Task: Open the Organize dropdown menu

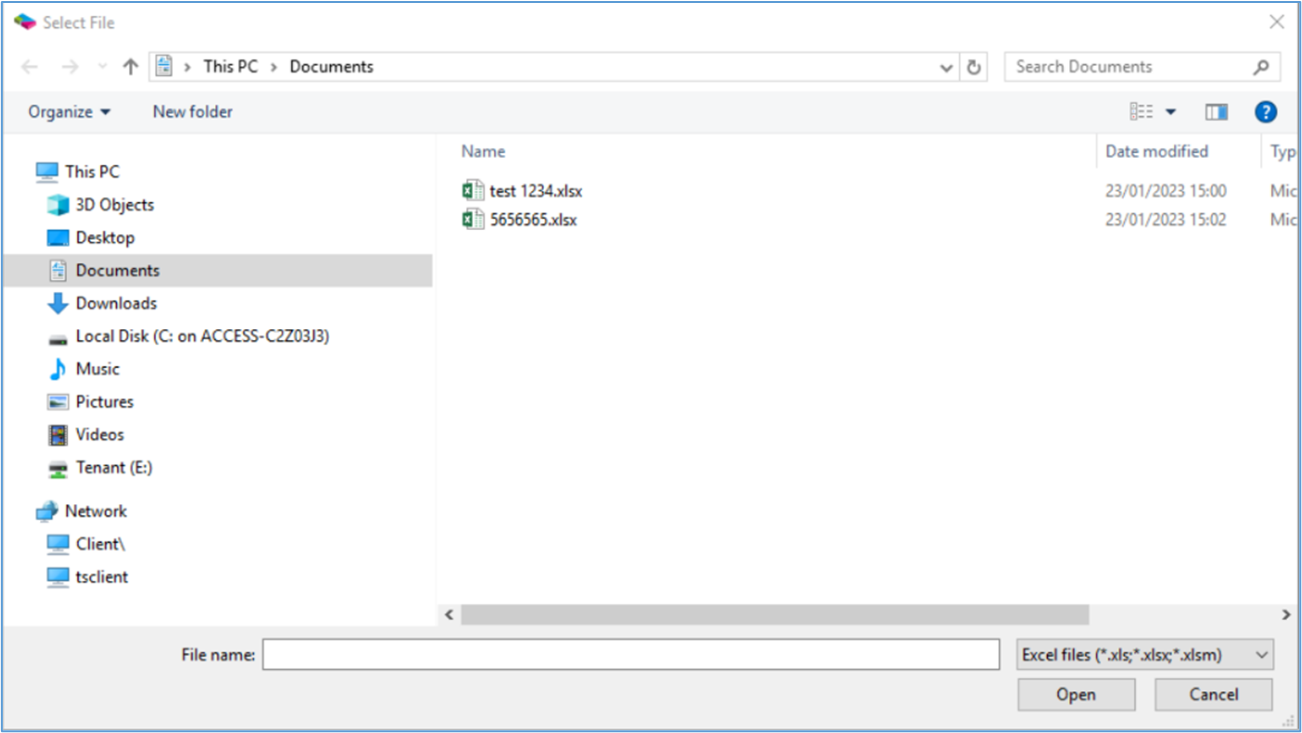Action: tap(66, 112)
